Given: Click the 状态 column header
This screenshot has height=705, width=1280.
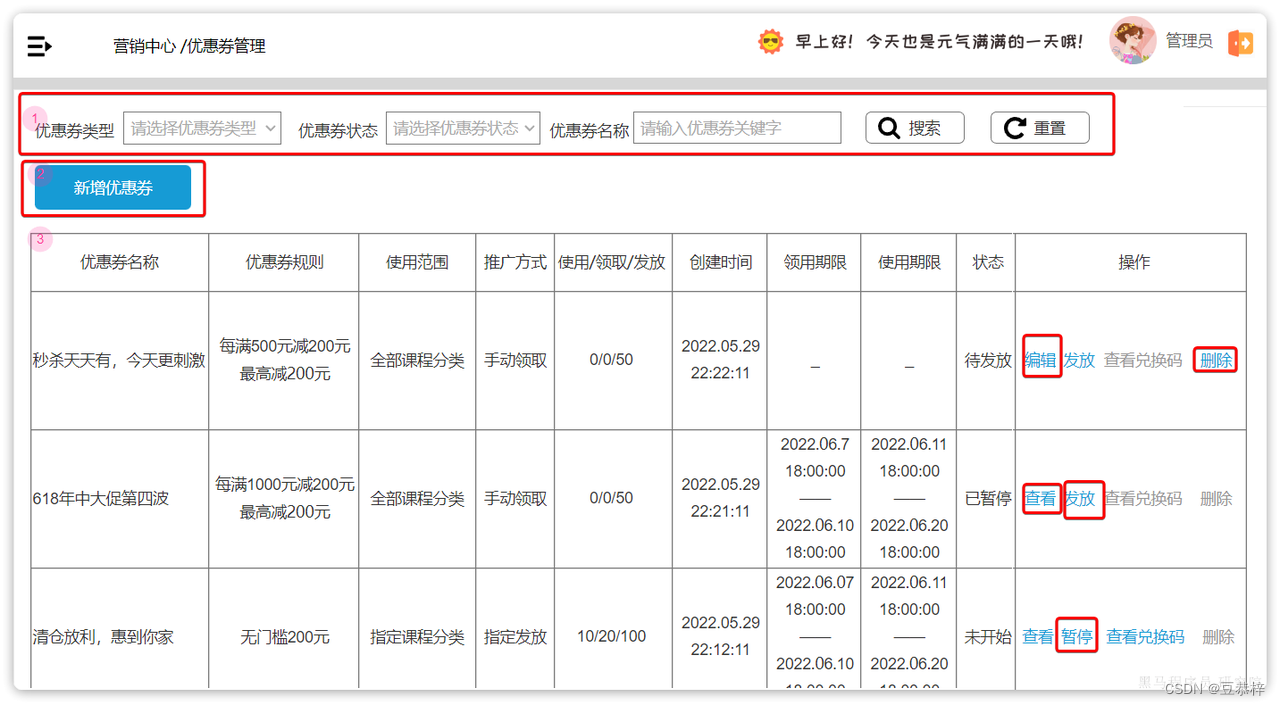Looking at the screenshot, I should 988,262.
